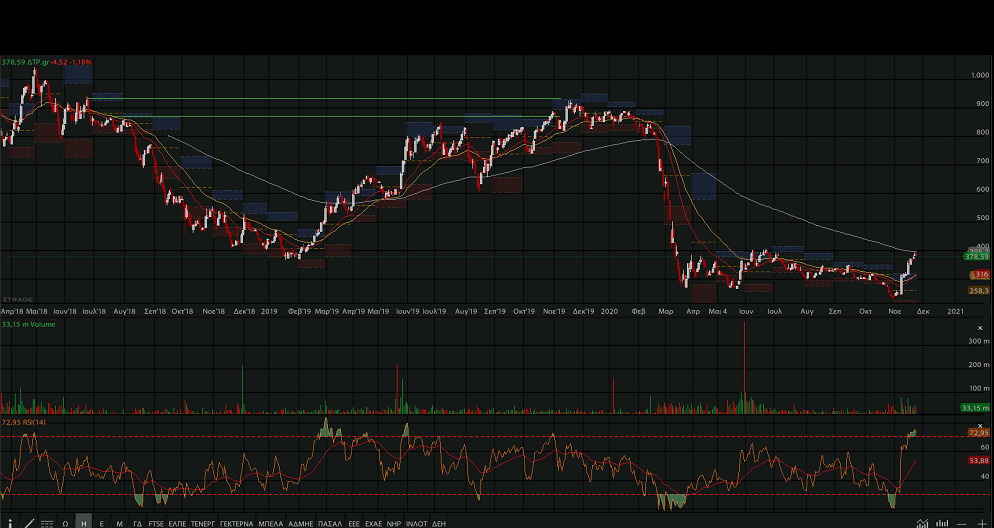Zoom out with the minus icon
Image resolution: width=994 pixels, height=528 pixels.
(962, 523)
